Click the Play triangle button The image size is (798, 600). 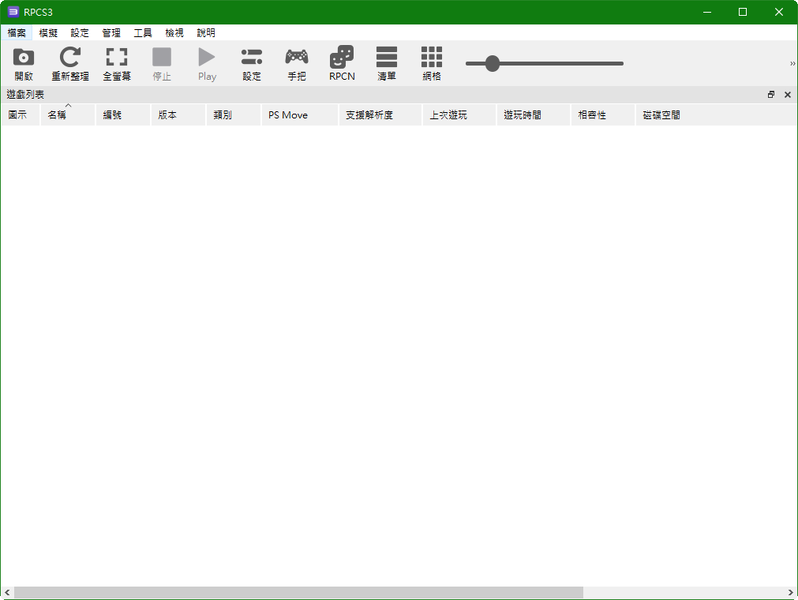(x=207, y=57)
